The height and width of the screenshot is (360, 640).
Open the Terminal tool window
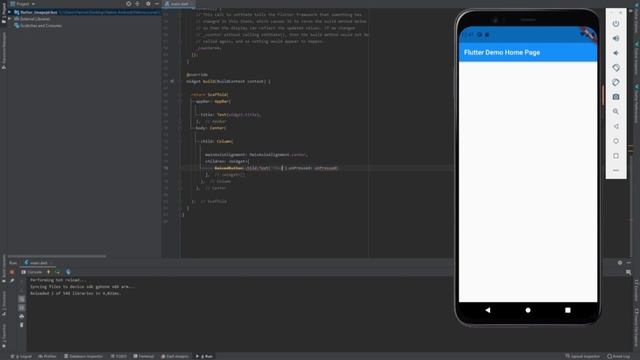[144, 356]
